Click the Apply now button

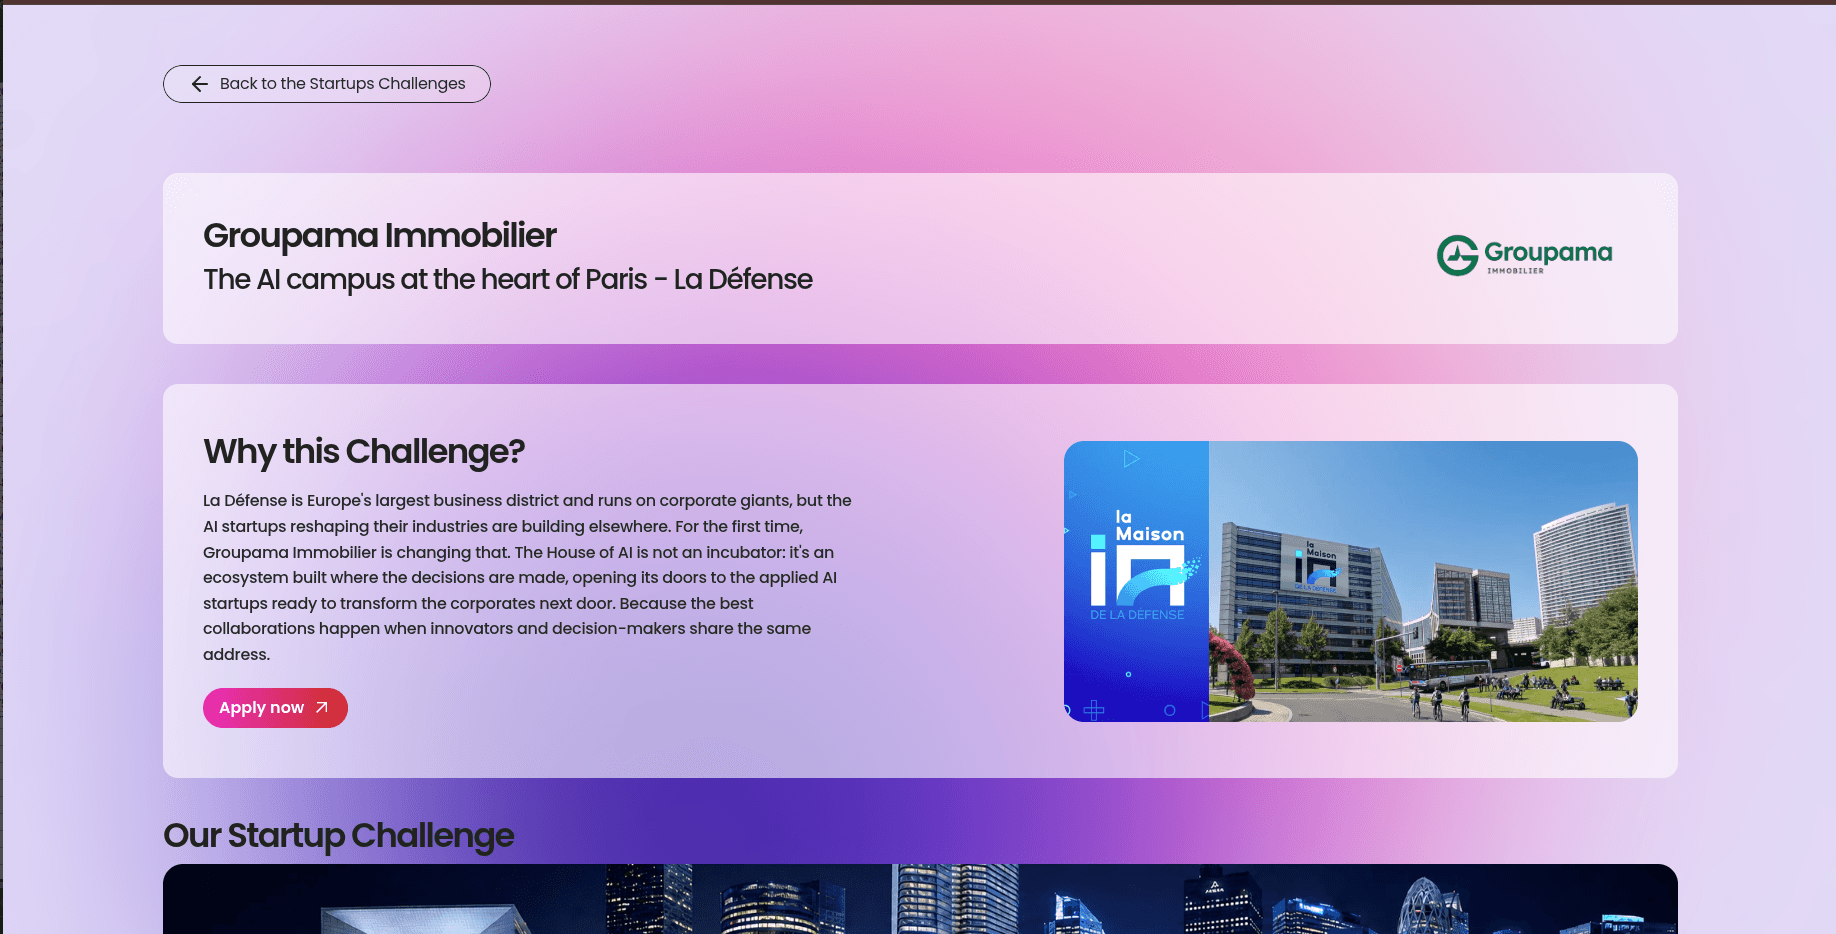pos(275,708)
